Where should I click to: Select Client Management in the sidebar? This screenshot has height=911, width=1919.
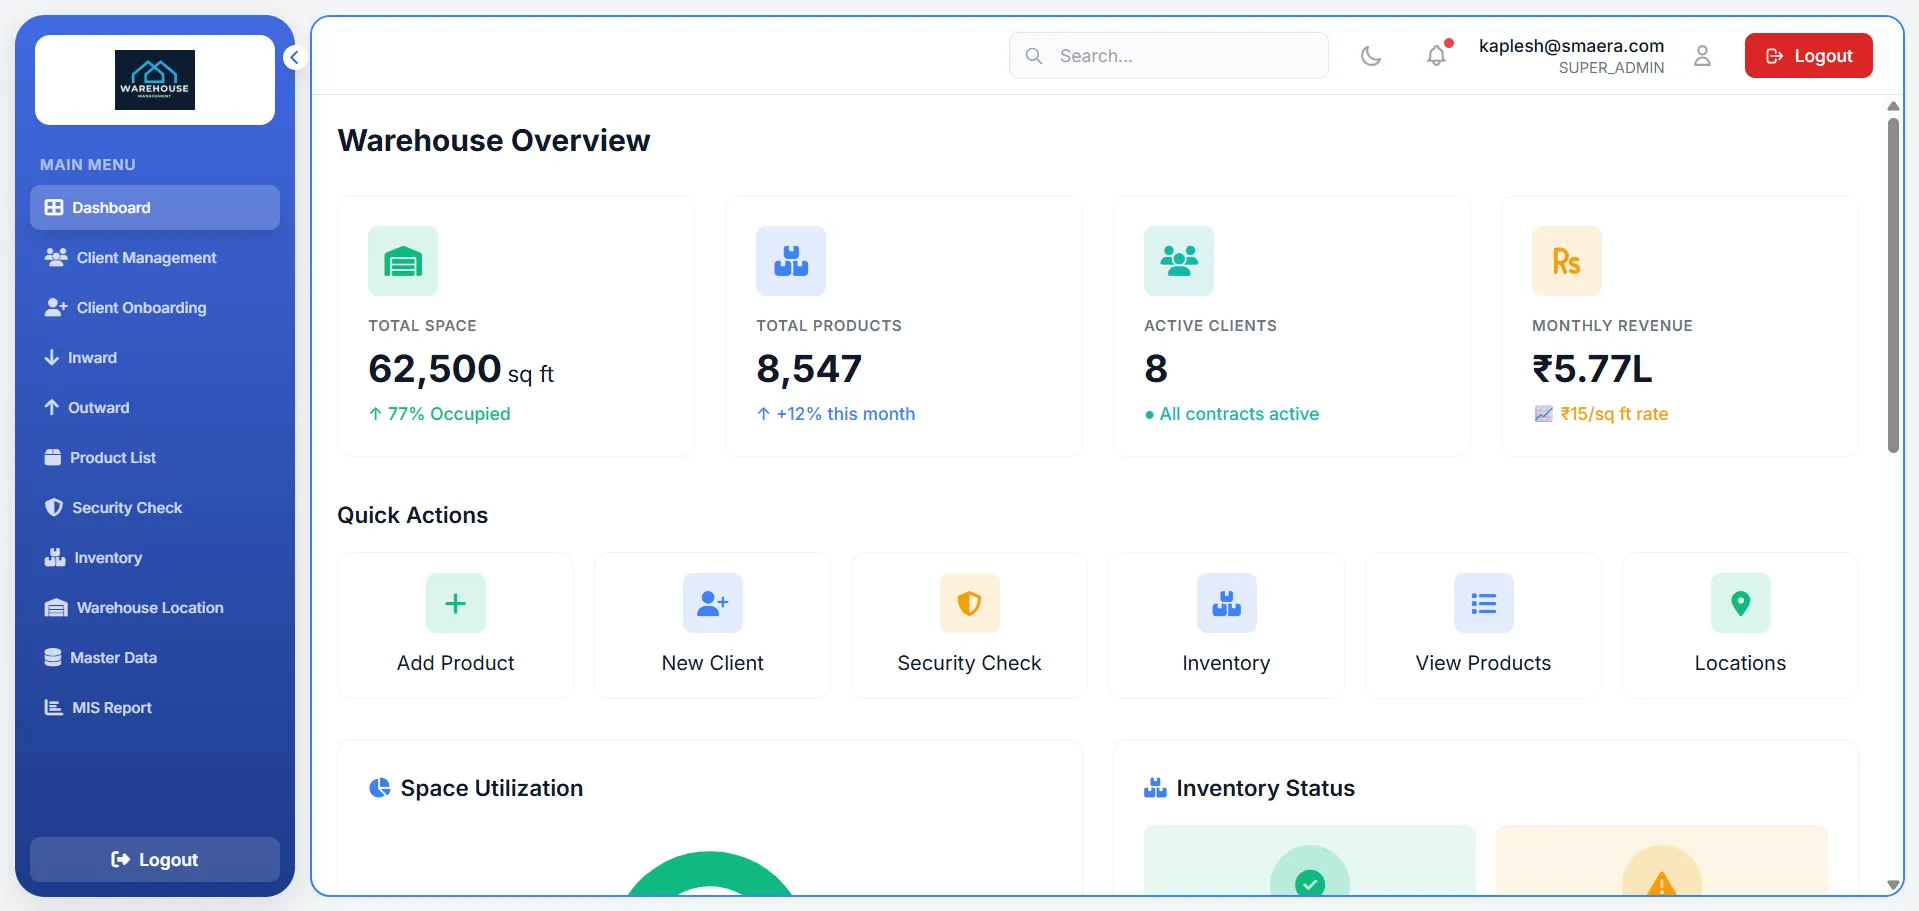[x=146, y=258]
